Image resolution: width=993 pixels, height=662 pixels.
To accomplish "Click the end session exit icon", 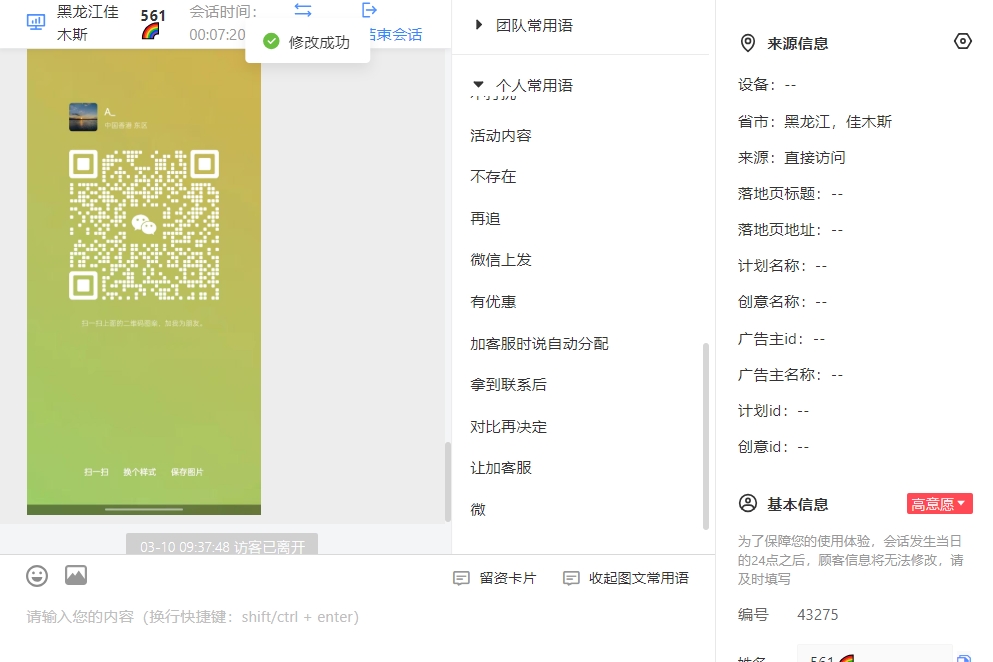I will [x=369, y=10].
